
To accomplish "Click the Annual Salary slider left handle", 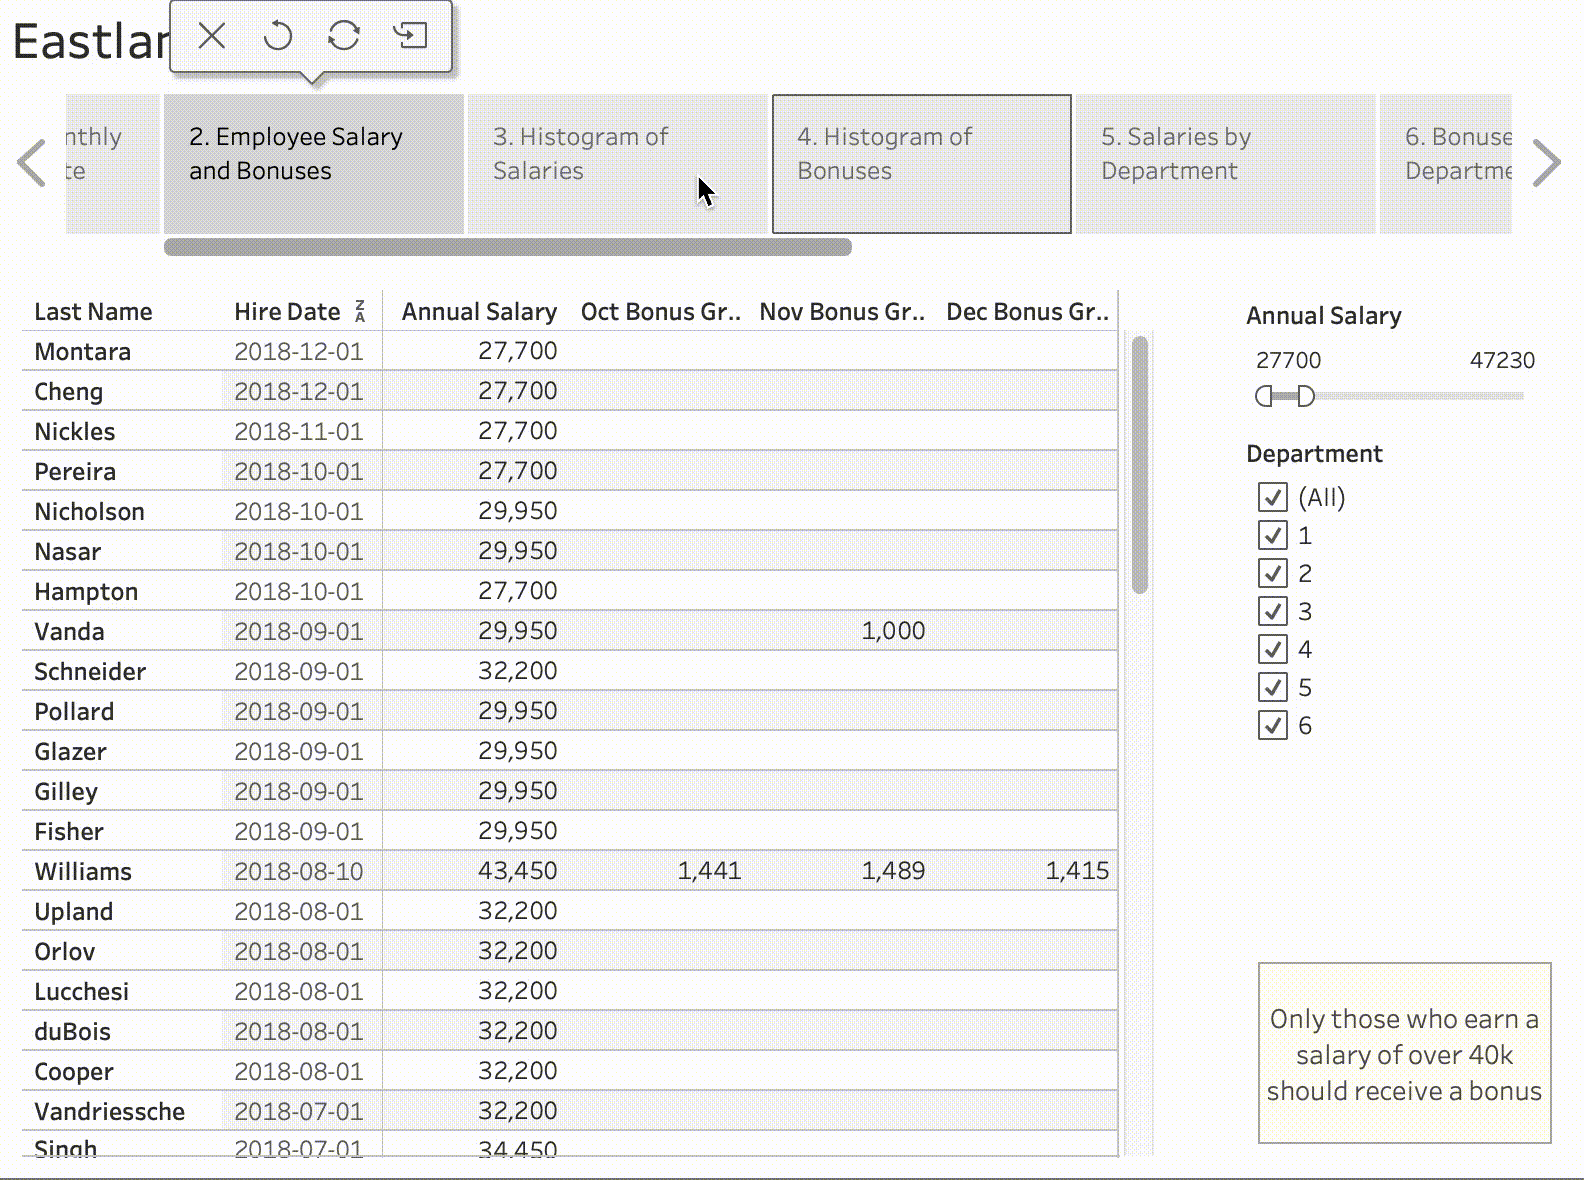I will click(x=1264, y=396).
